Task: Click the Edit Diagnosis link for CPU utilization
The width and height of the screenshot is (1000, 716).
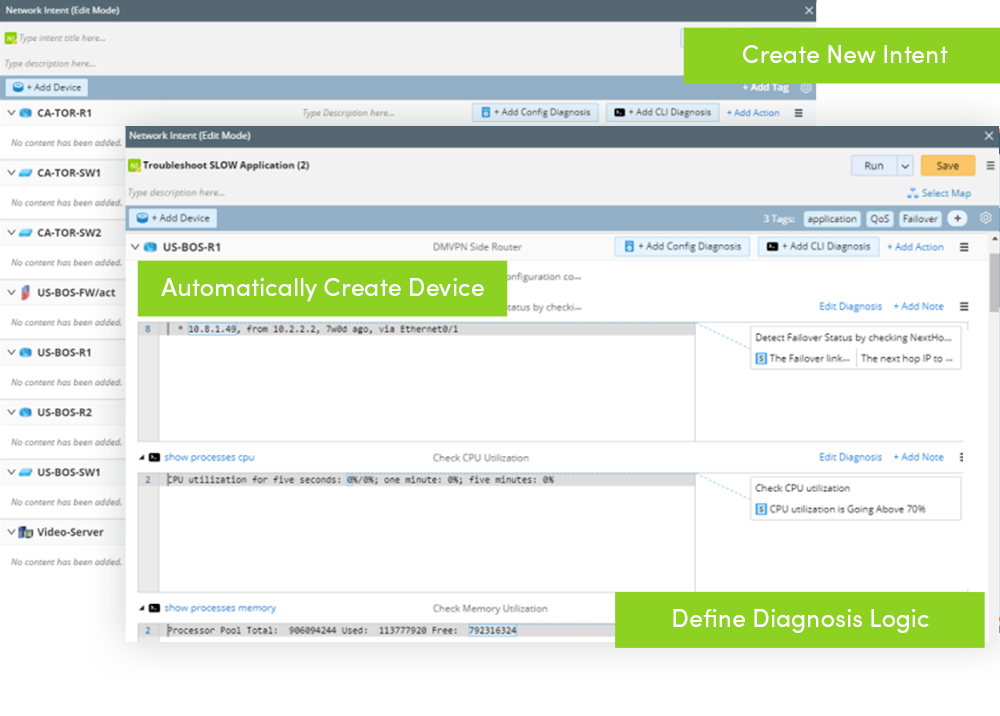Action: [x=850, y=457]
